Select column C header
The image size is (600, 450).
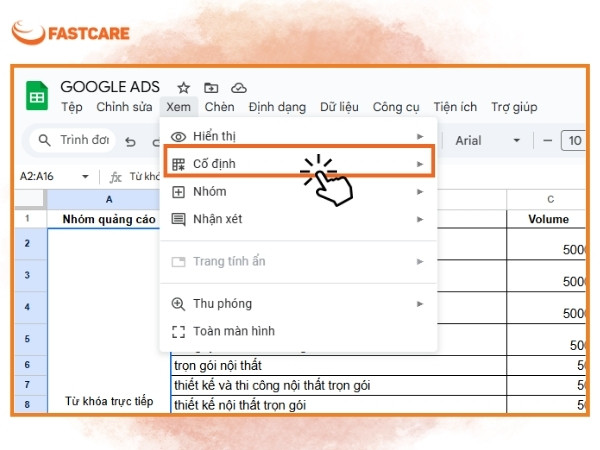546,199
